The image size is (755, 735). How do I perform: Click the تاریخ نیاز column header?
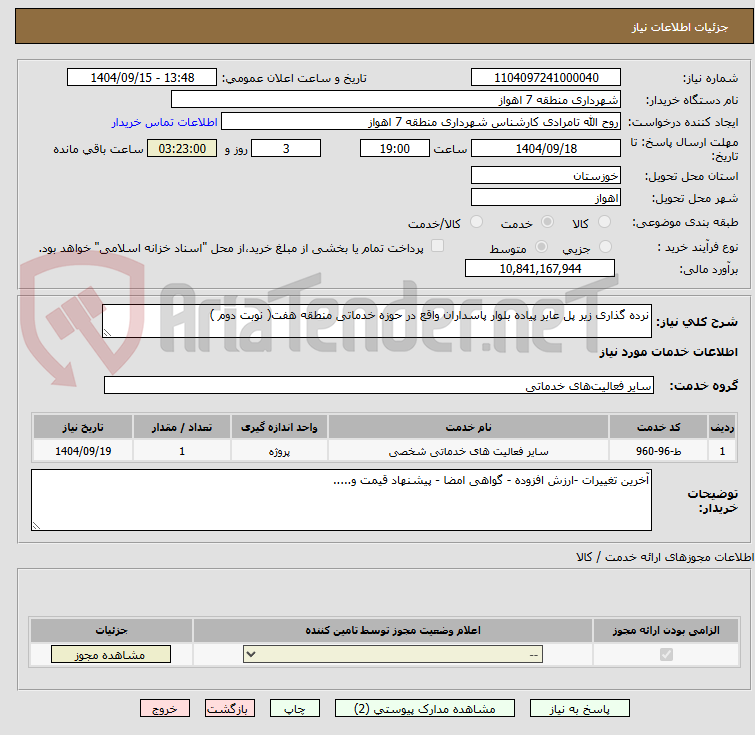(x=83, y=427)
